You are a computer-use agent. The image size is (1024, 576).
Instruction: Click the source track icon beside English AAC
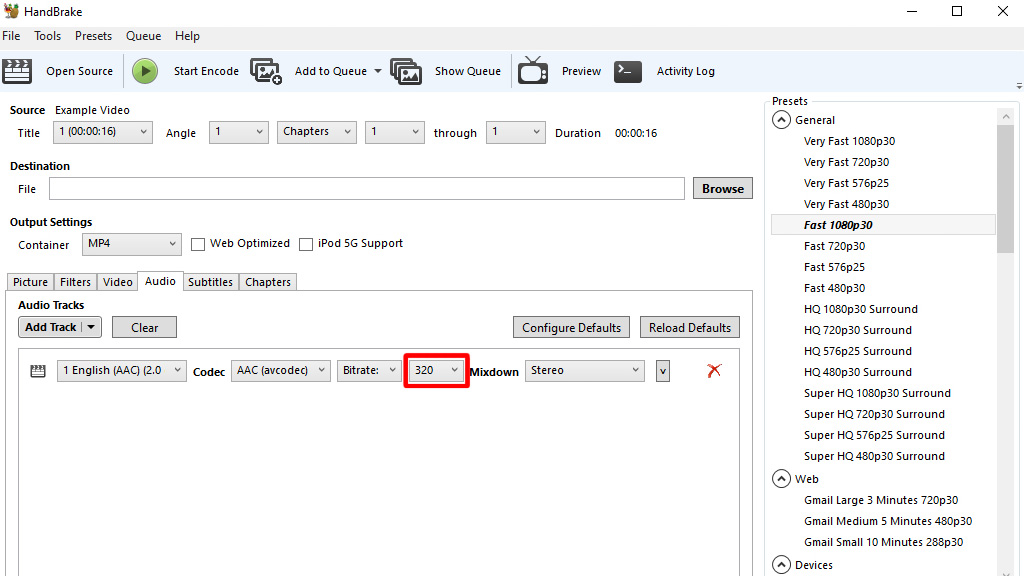click(37, 370)
